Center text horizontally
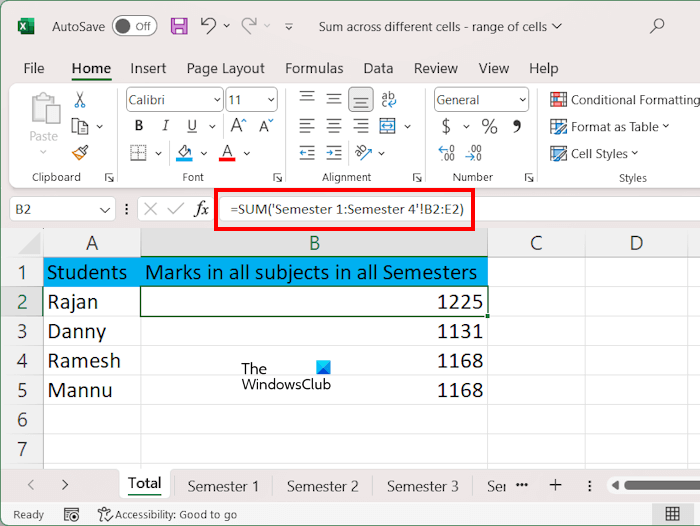Image resolution: width=700 pixels, height=526 pixels. 334,126
